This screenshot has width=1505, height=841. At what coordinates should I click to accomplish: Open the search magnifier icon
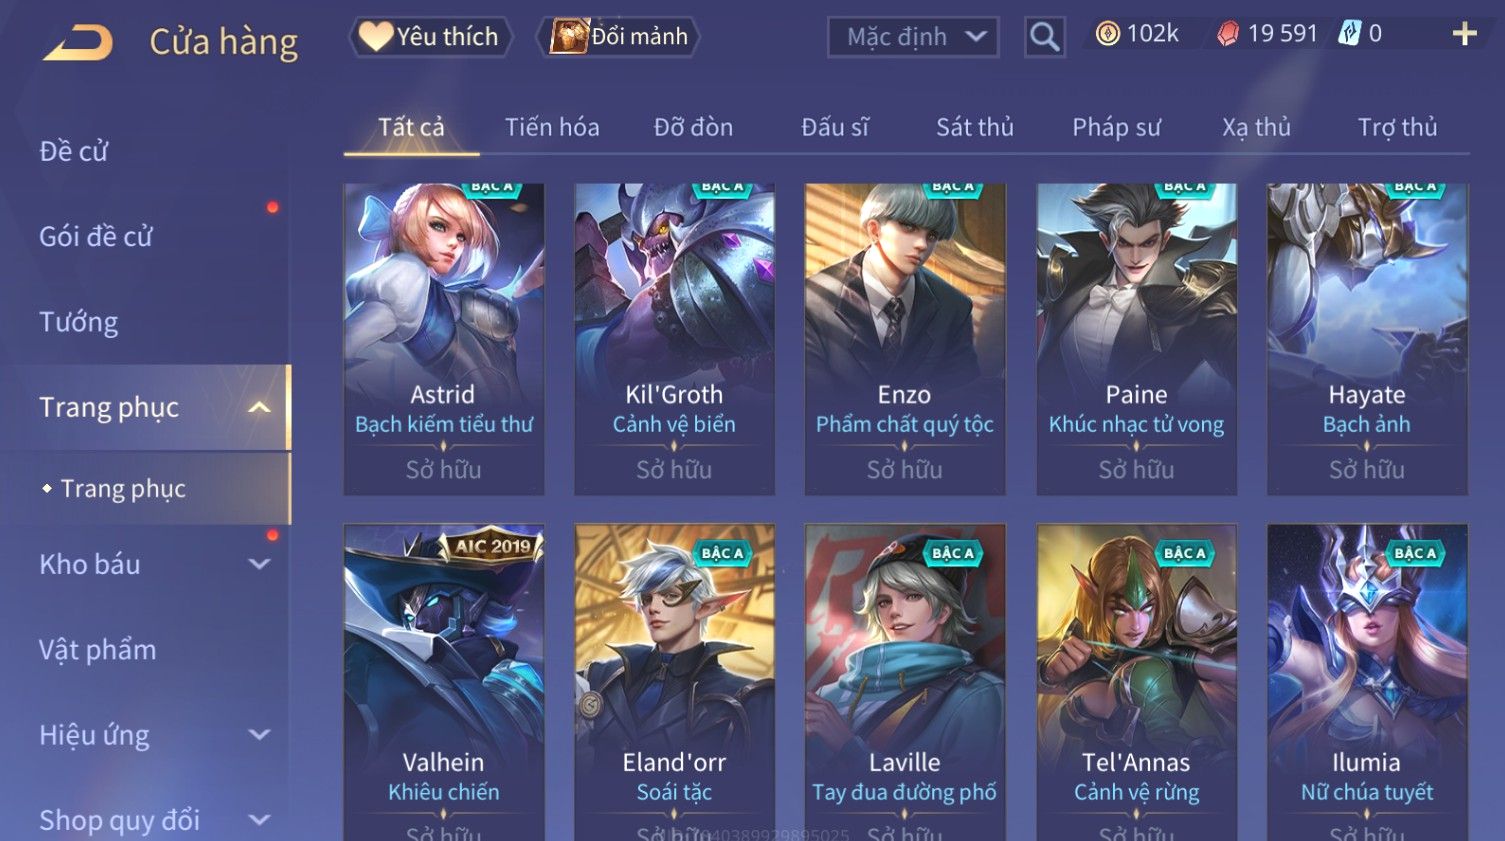click(x=1044, y=37)
